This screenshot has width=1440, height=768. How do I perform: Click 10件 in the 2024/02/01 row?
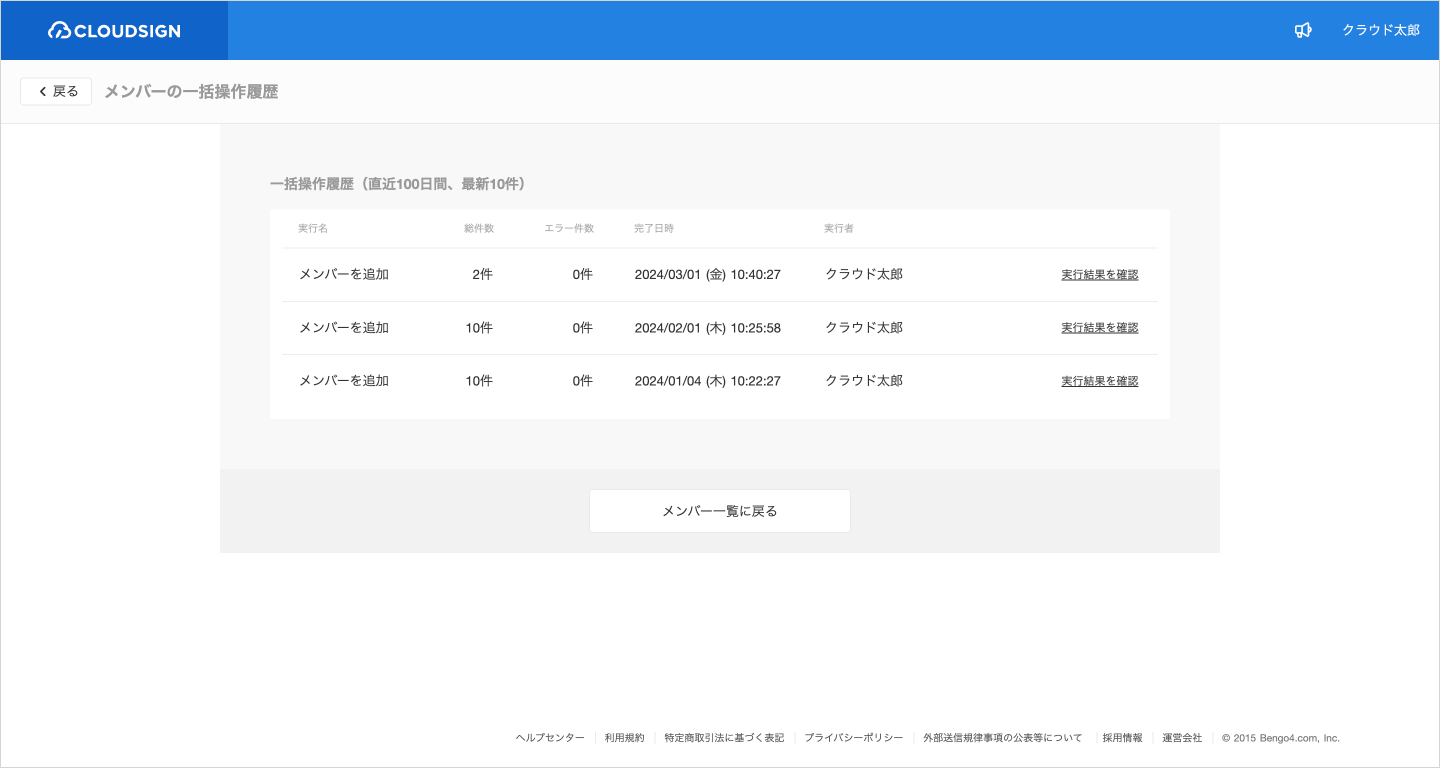click(479, 328)
